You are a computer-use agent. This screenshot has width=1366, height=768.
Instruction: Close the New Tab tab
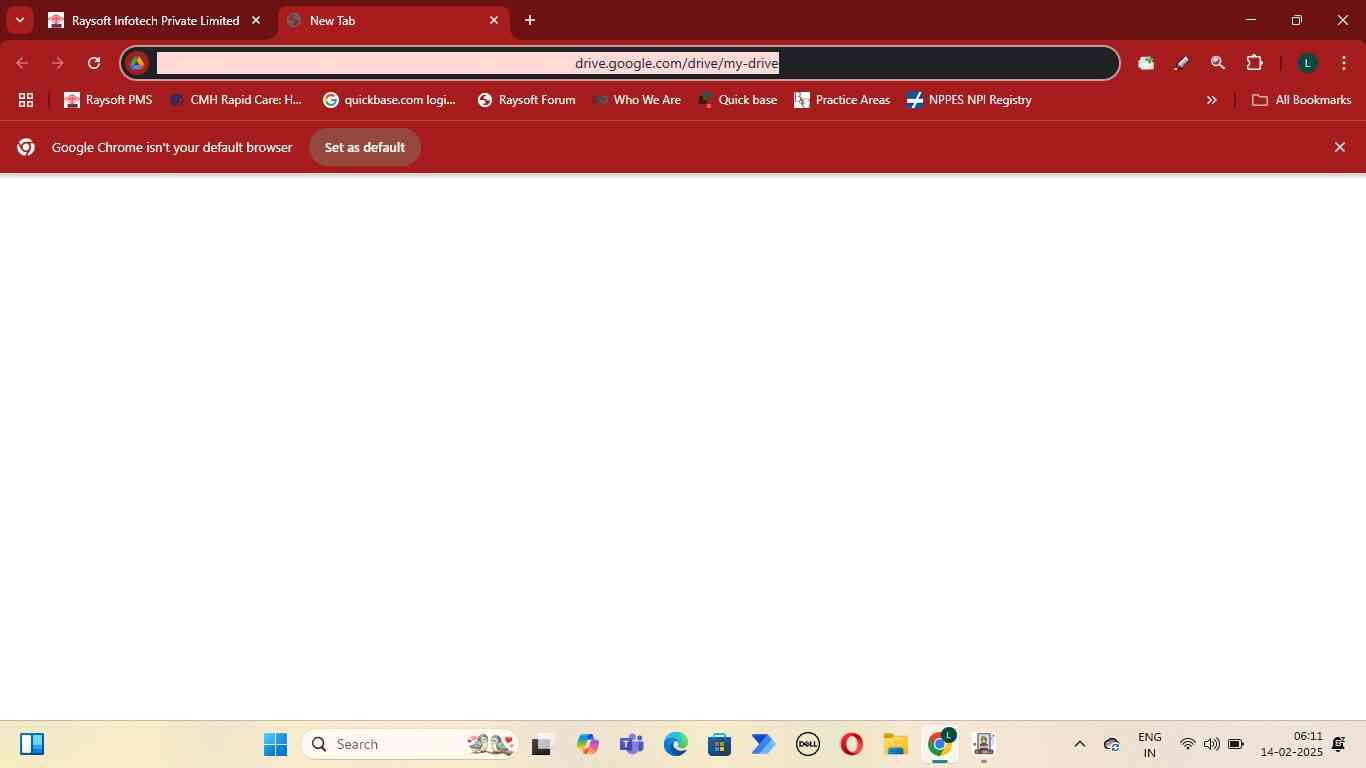coord(494,20)
